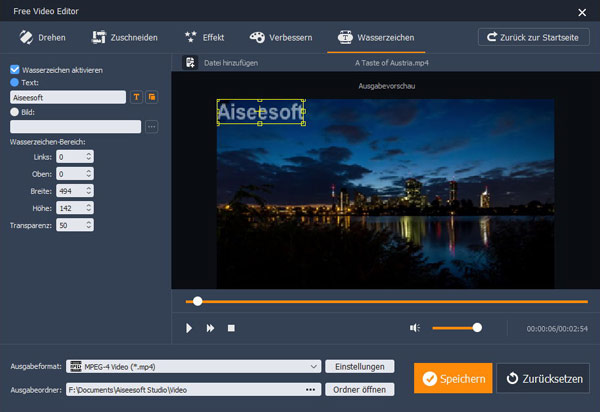Open the font settings T icon

coord(137,97)
